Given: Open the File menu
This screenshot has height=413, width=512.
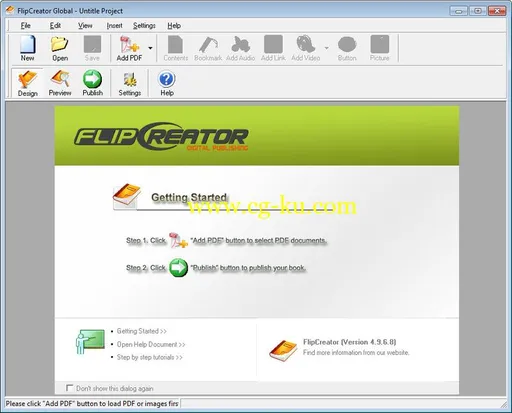Looking at the screenshot, I should 25,26.
